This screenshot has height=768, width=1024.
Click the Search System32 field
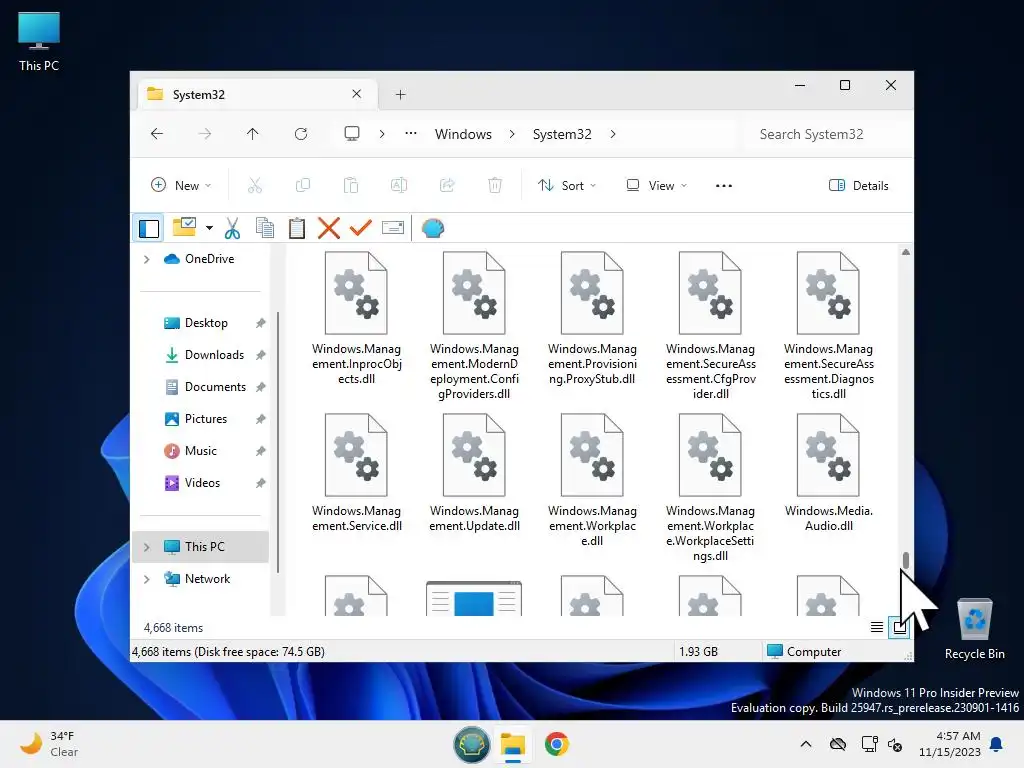point(827,134)
